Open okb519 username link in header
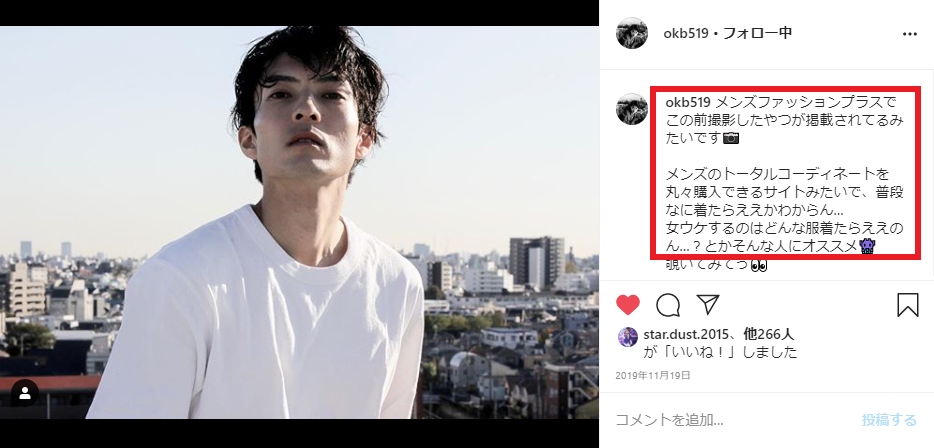Screen dimensions: 934x448 point(686,33)
